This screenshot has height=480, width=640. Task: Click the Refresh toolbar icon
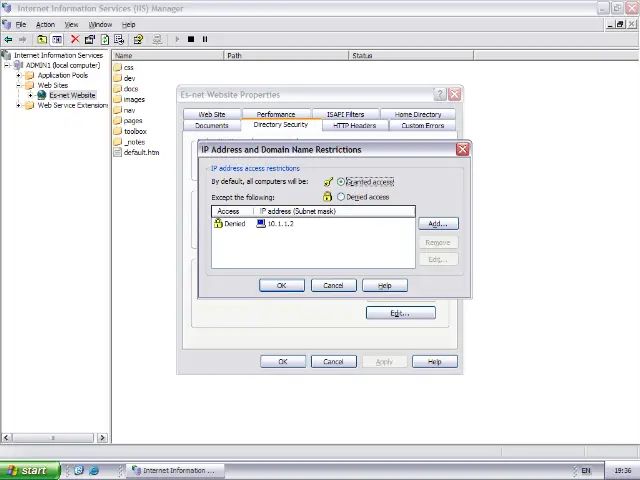(x=105, y=39)
